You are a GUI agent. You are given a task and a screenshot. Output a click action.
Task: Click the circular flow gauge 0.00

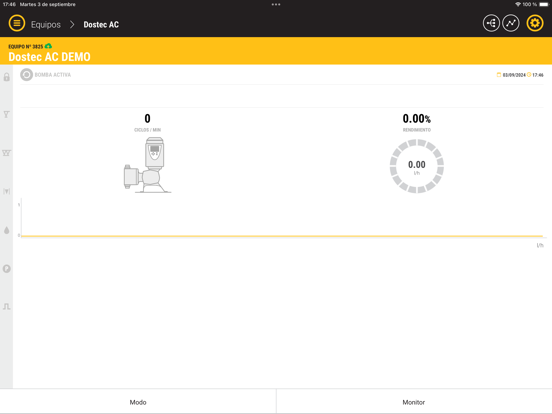pyautogui.click(x=416, y=166)
